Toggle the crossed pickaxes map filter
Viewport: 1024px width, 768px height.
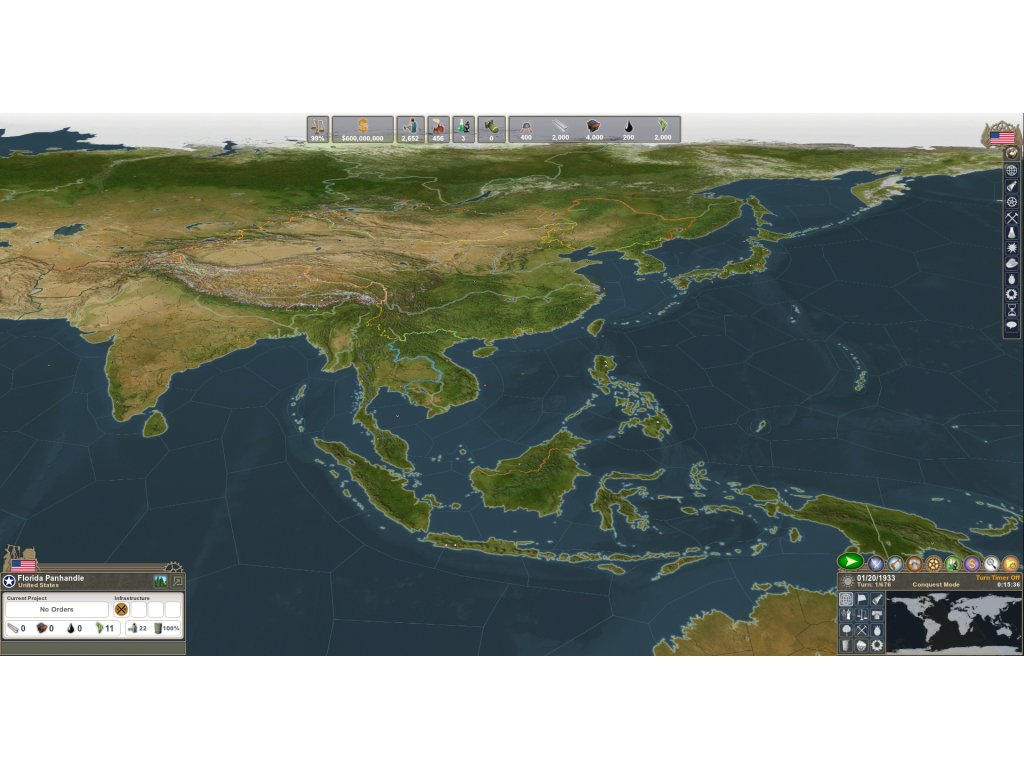861,630
